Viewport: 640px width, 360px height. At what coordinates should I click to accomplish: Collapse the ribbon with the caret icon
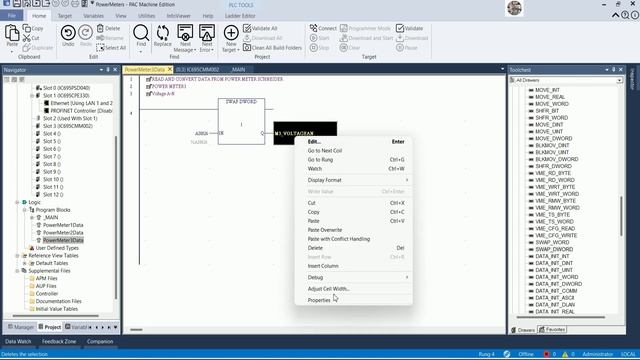(x=616, y=16)
